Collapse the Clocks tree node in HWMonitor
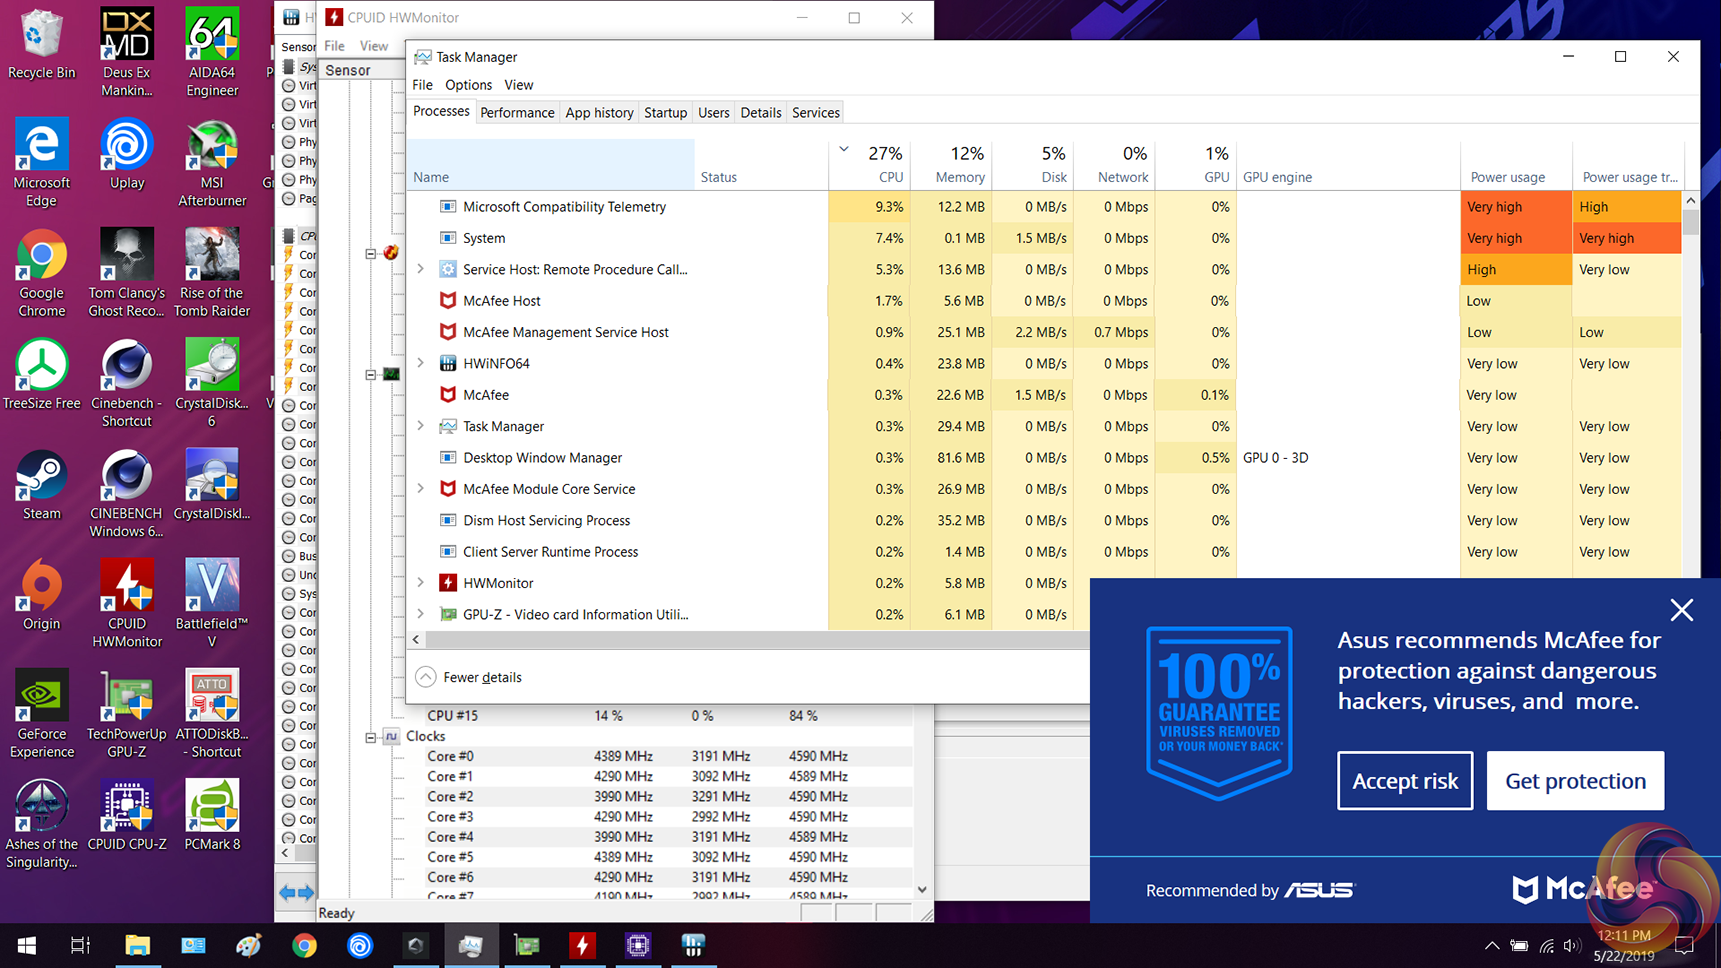Image resolution: width=1721 pixels, height=968 pixels. pyautogui.click(x=371, y=737)
